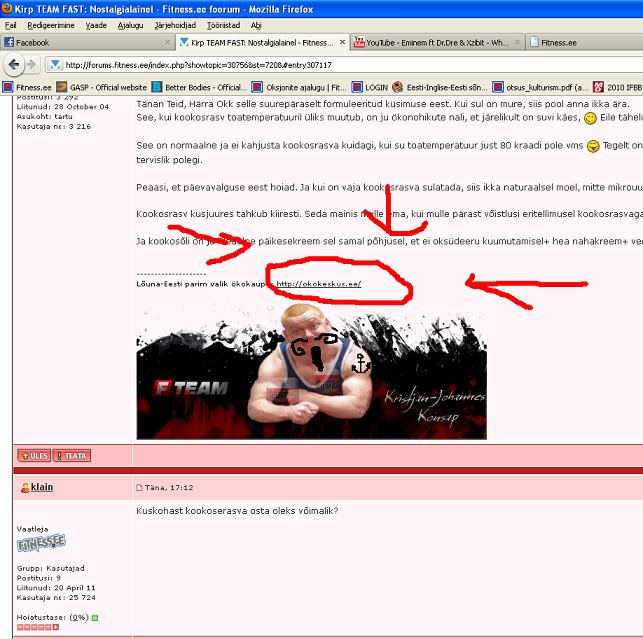Open user klain's profile link
The height and width of the screenshot is (639, 643).
[x=42, y=487]
